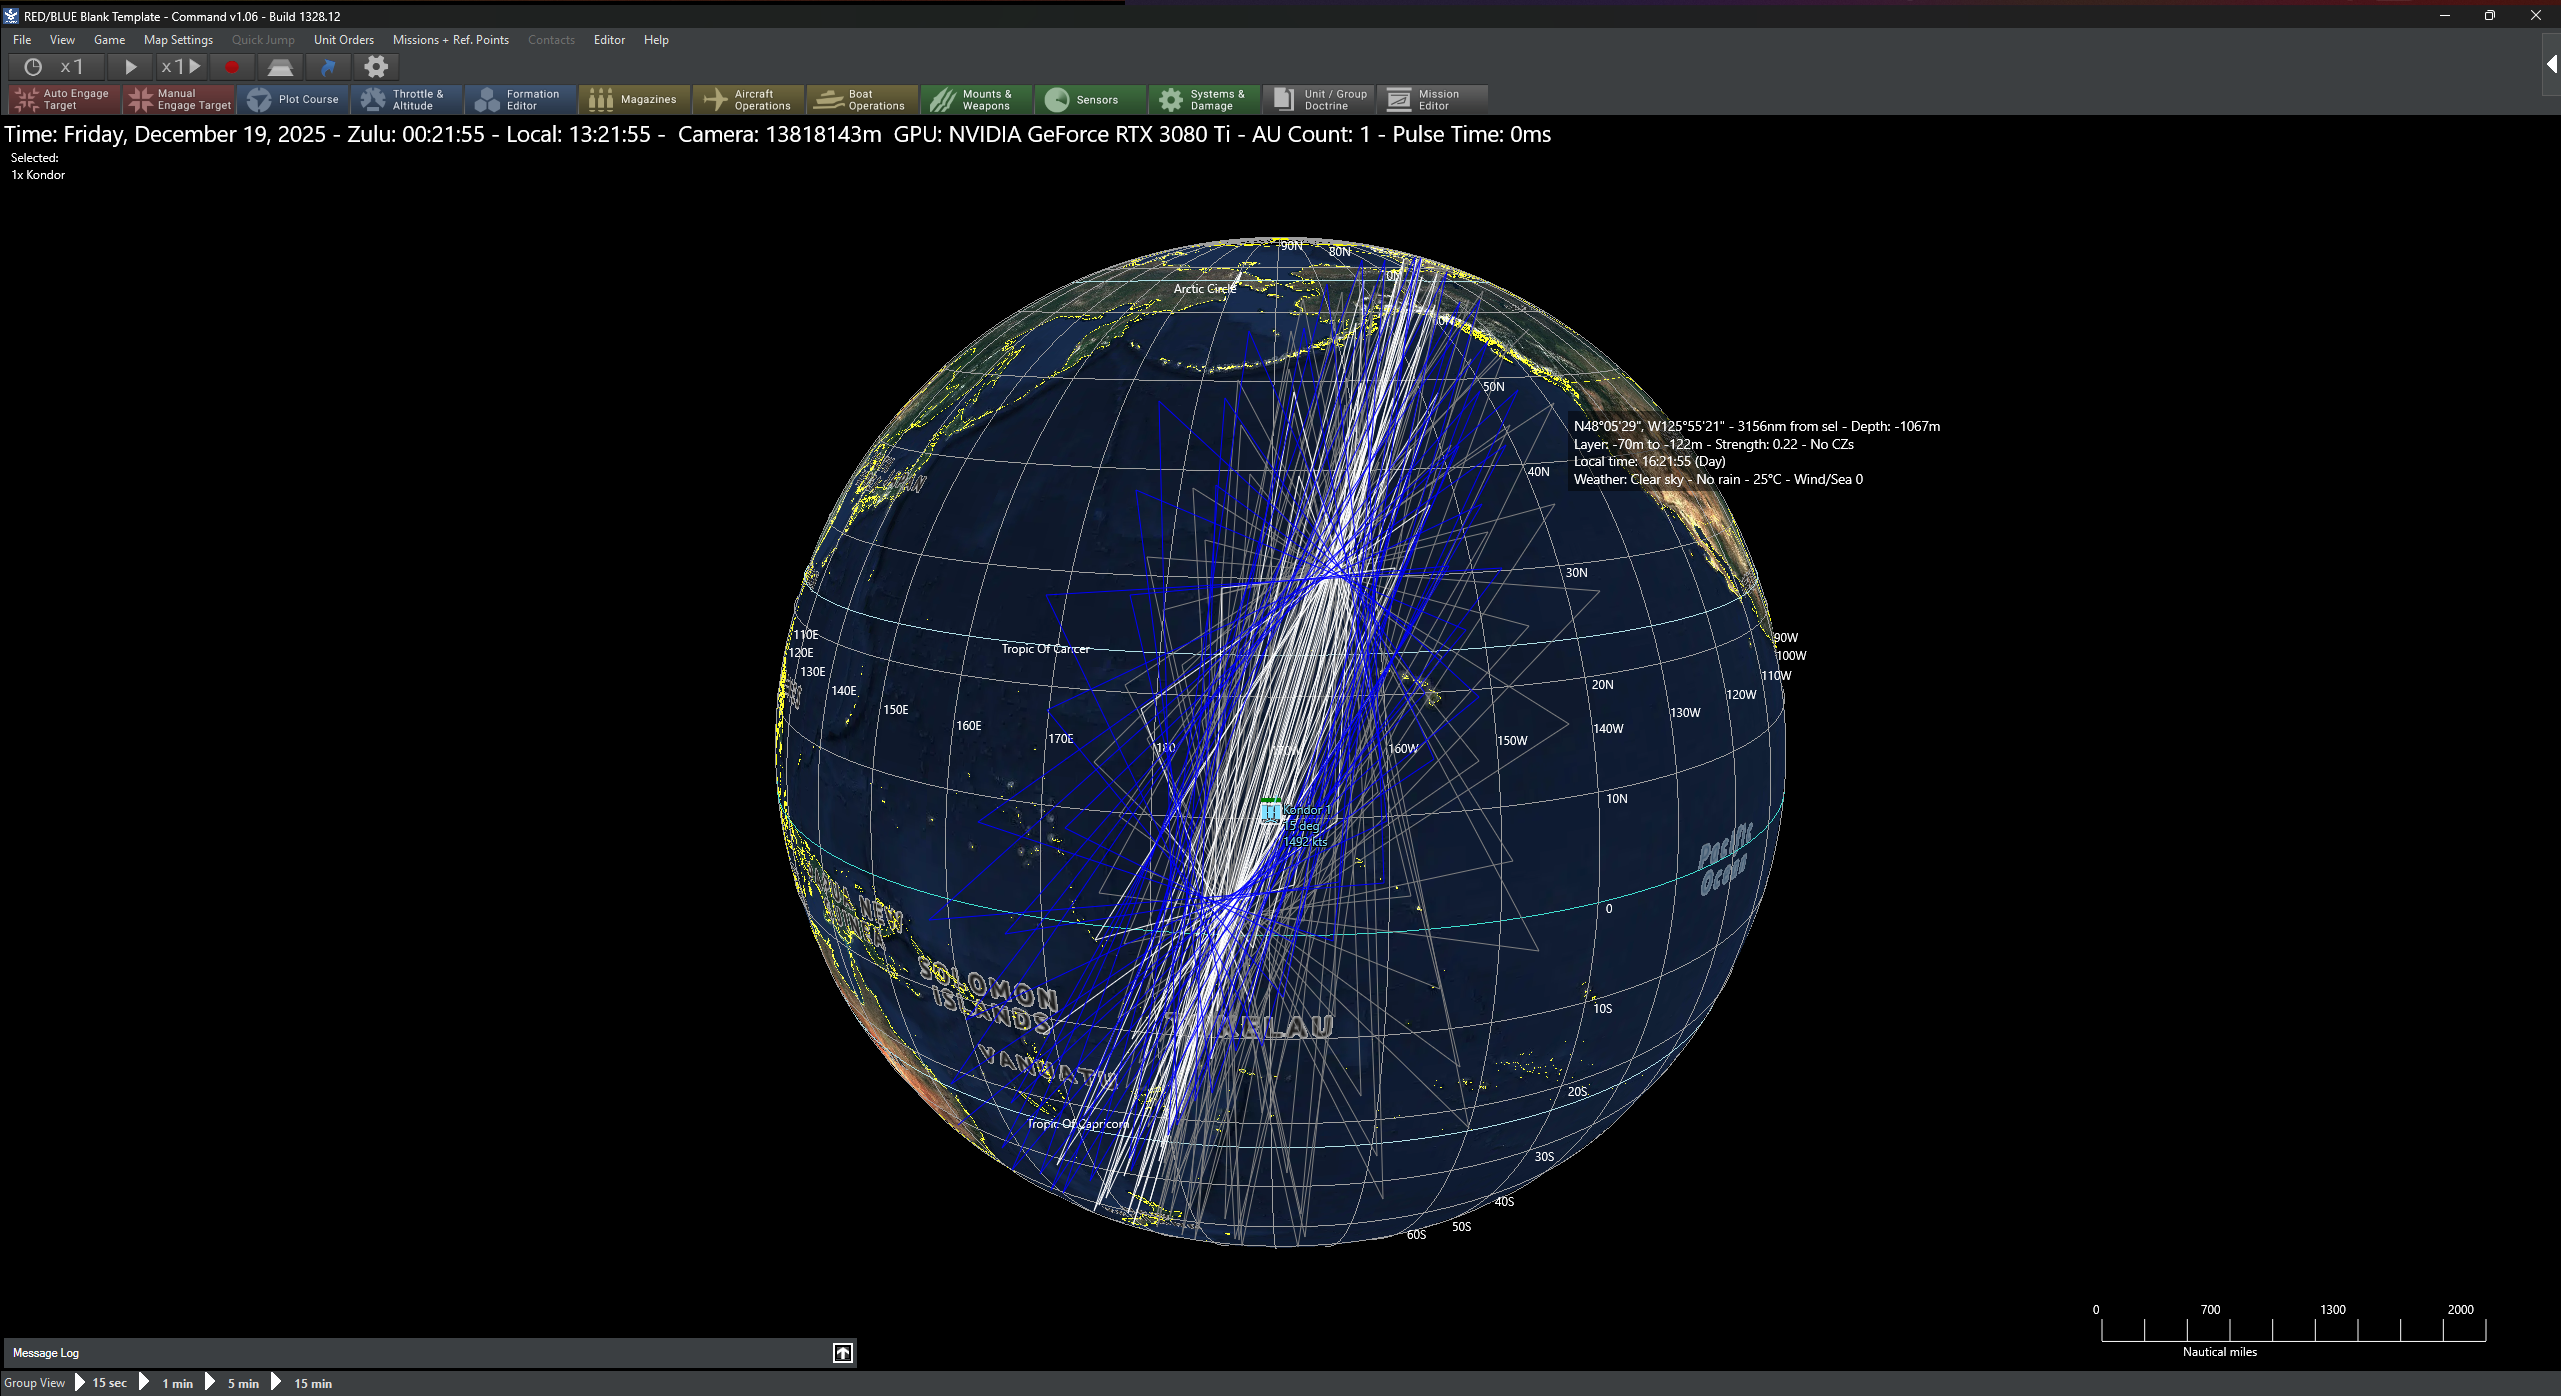Viewport: 2561px width, 1396px height.
Task: Click the '1x Kondor' selected unit text
Action: 38,175
